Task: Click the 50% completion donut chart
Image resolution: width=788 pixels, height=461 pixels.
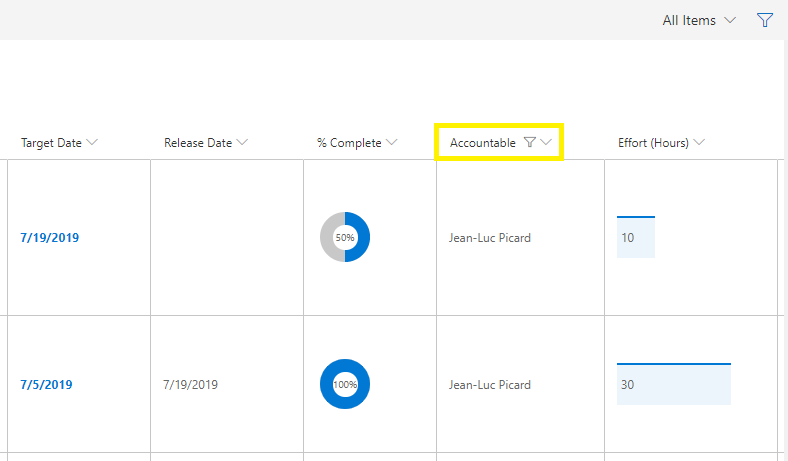Action: tap(345, 238)
